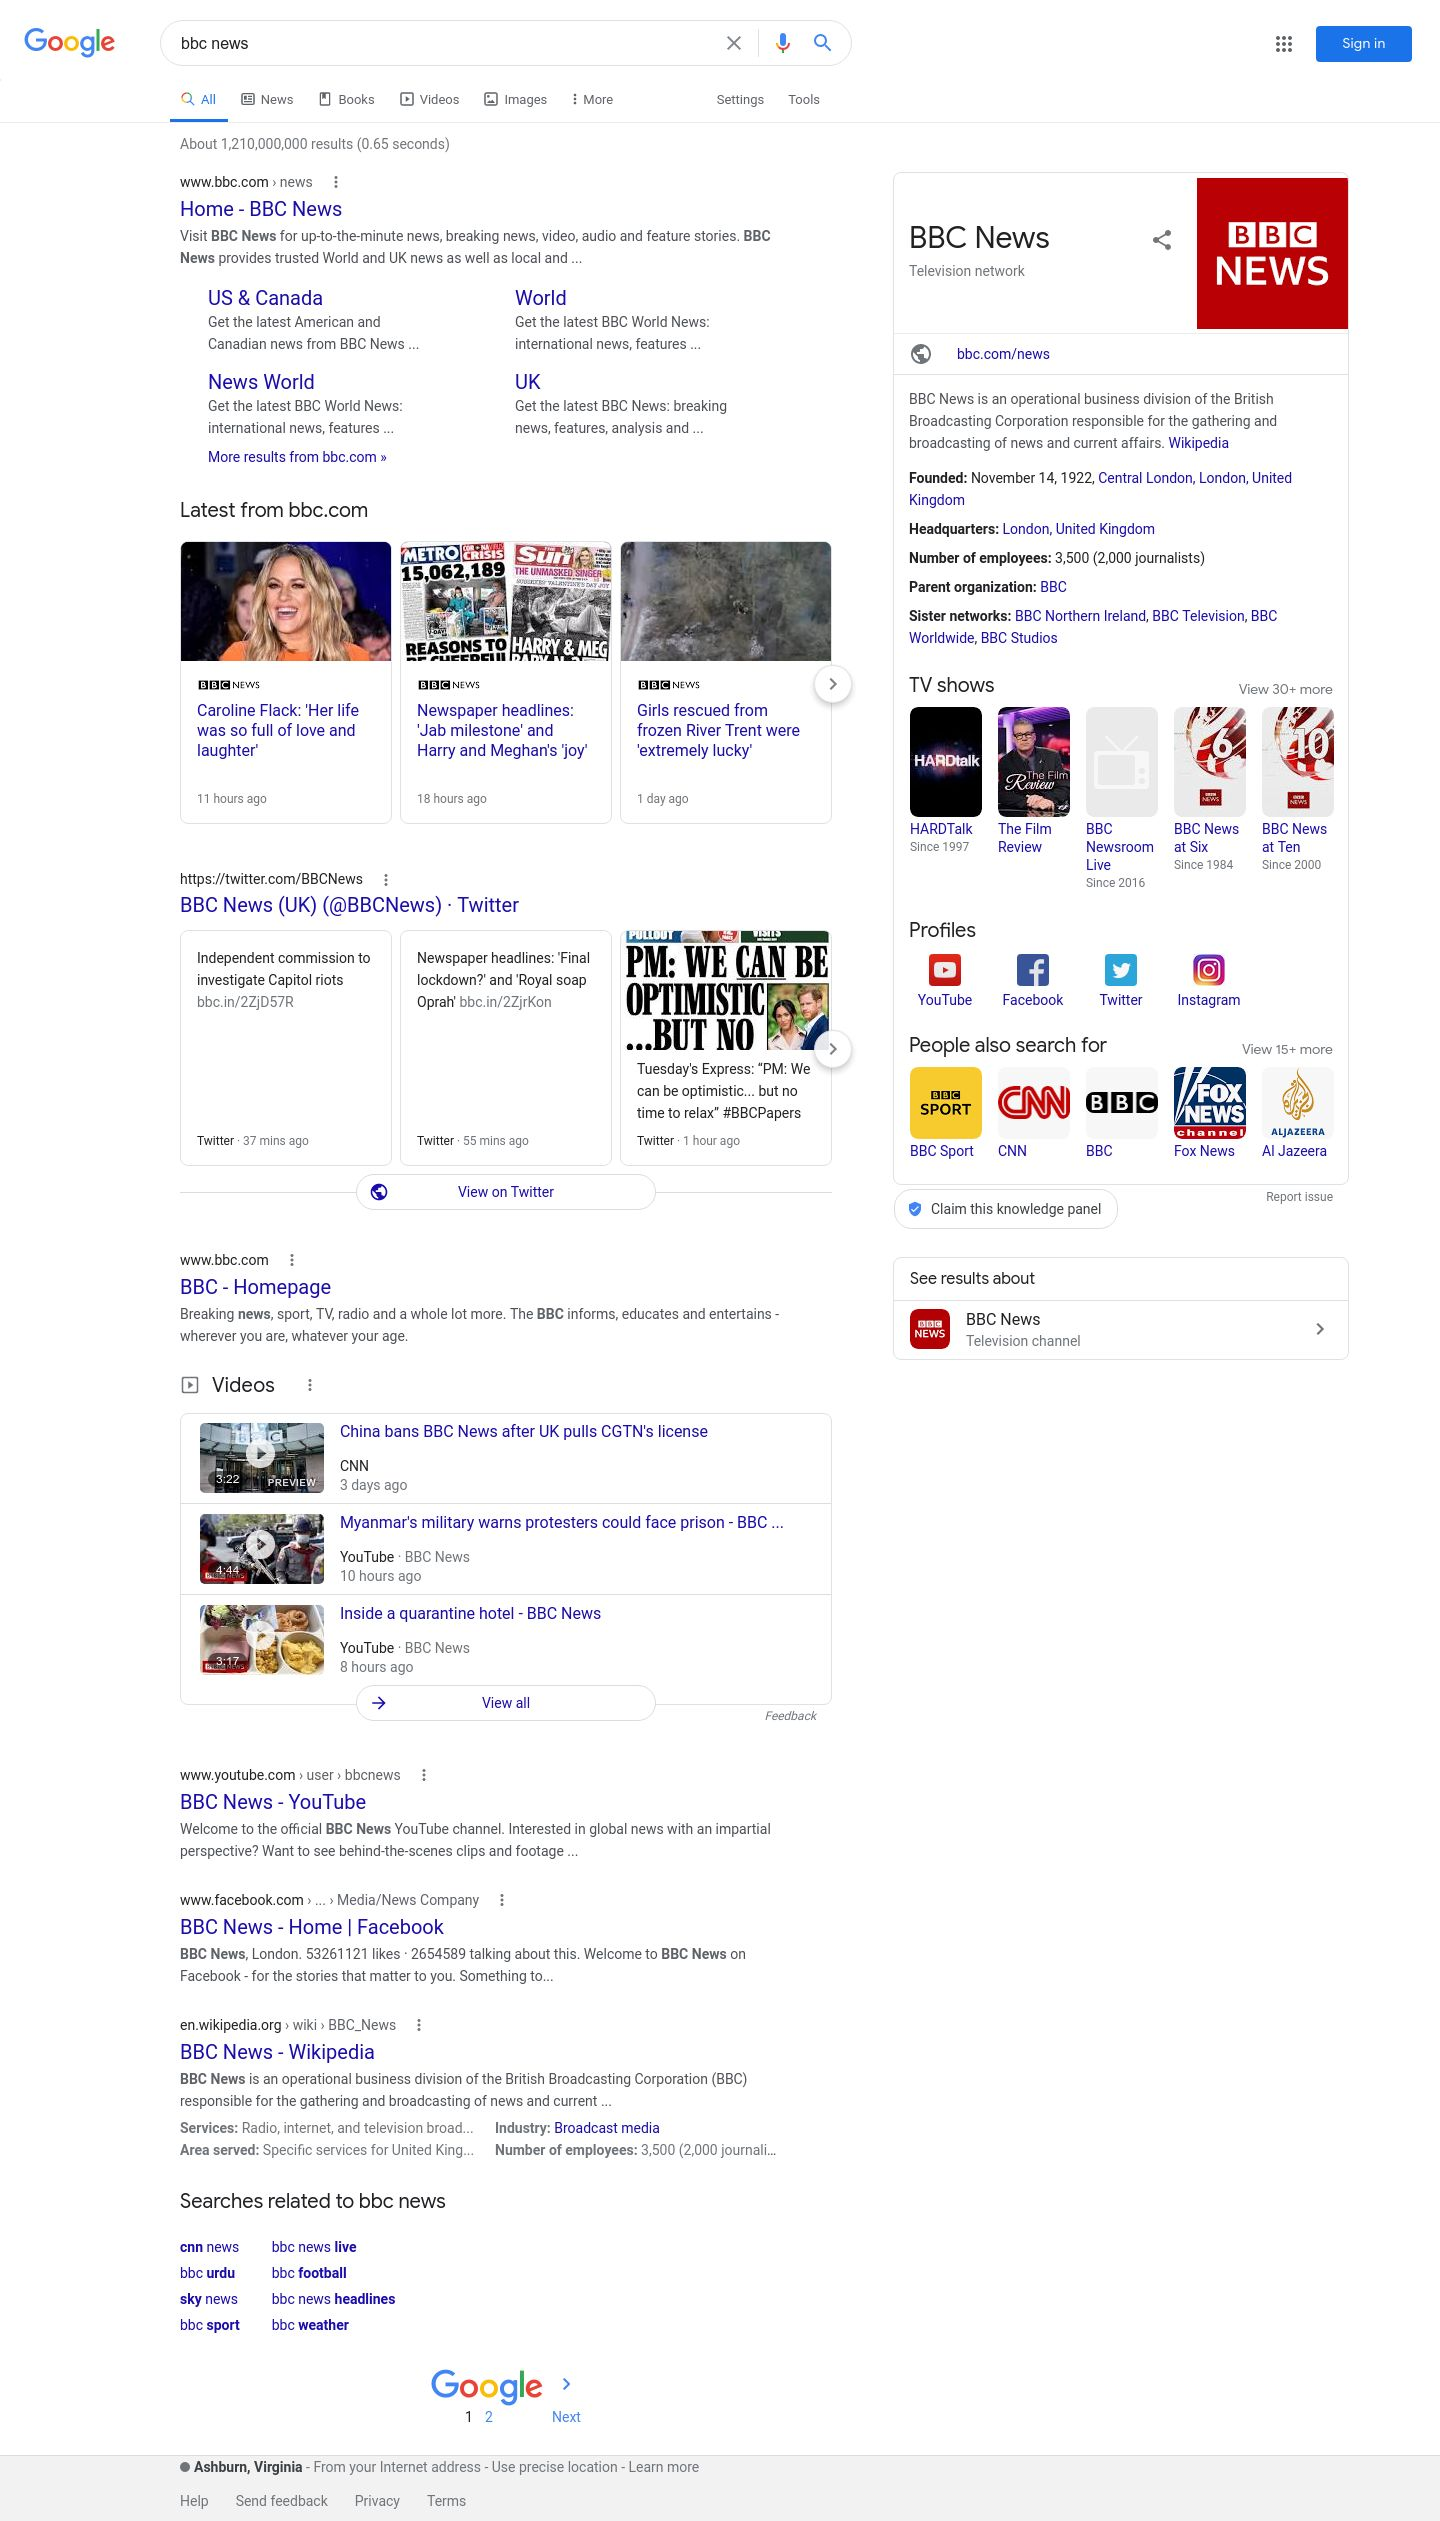Click in the bbc news search field
The width and height of the screenshot is (1440, 2521).
point(445,43)
